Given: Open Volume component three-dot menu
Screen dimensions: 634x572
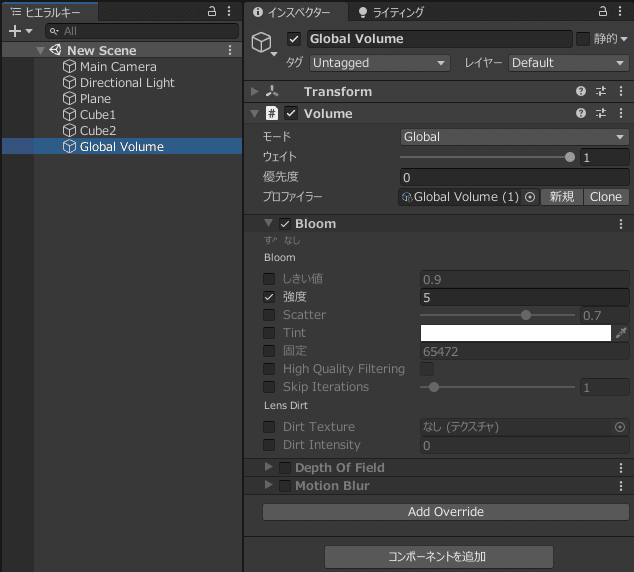Looking at the screenshot, I should click(621, 113).
